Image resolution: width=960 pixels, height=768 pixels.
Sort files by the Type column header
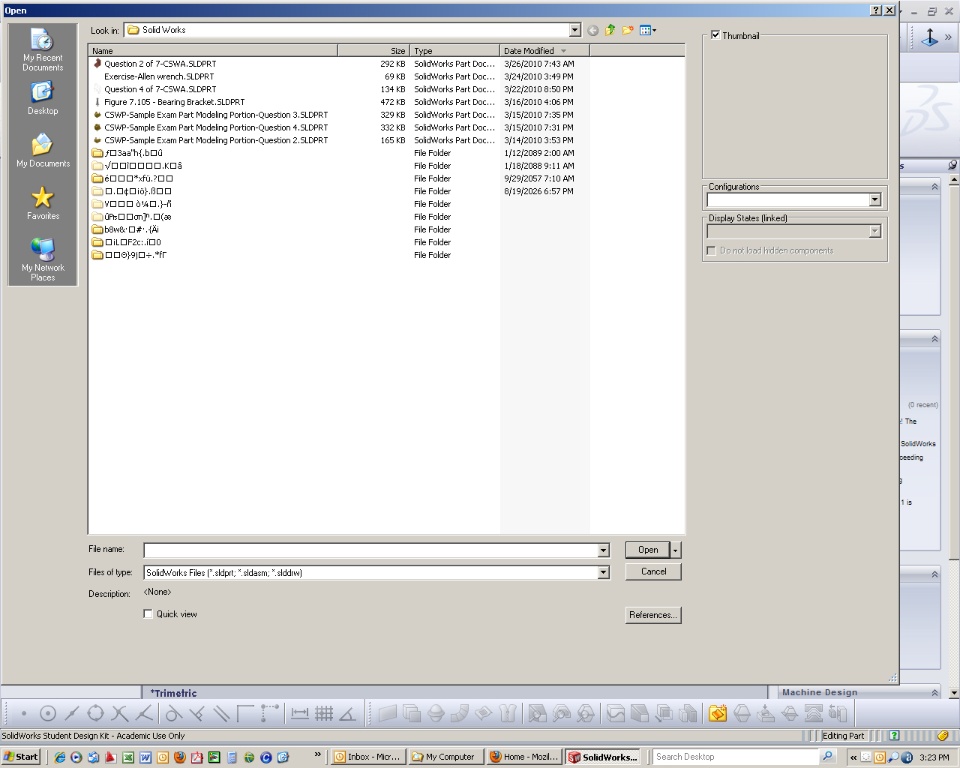tap(454, 51)
